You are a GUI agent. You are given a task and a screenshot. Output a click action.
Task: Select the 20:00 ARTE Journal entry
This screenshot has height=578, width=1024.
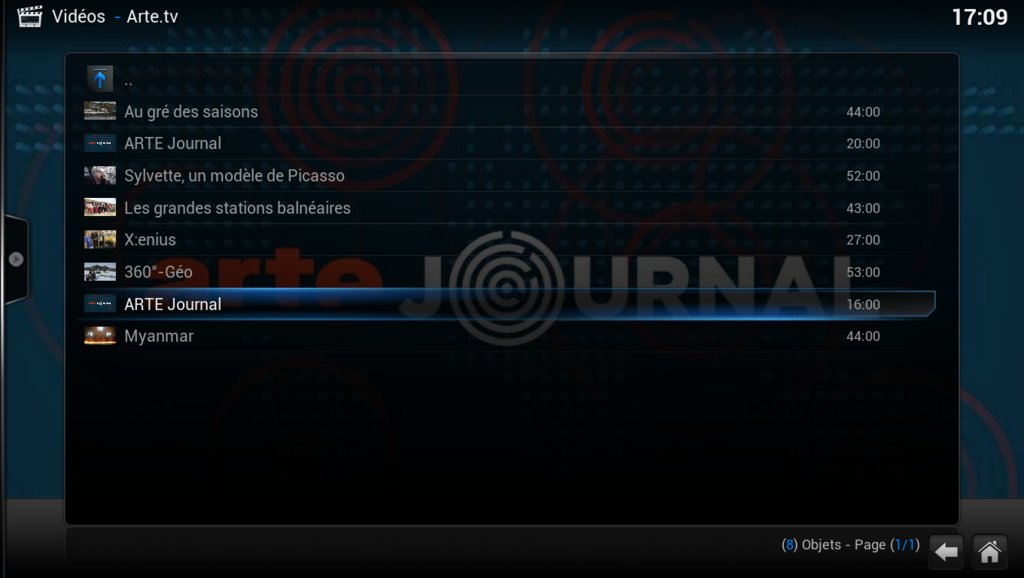509,144
